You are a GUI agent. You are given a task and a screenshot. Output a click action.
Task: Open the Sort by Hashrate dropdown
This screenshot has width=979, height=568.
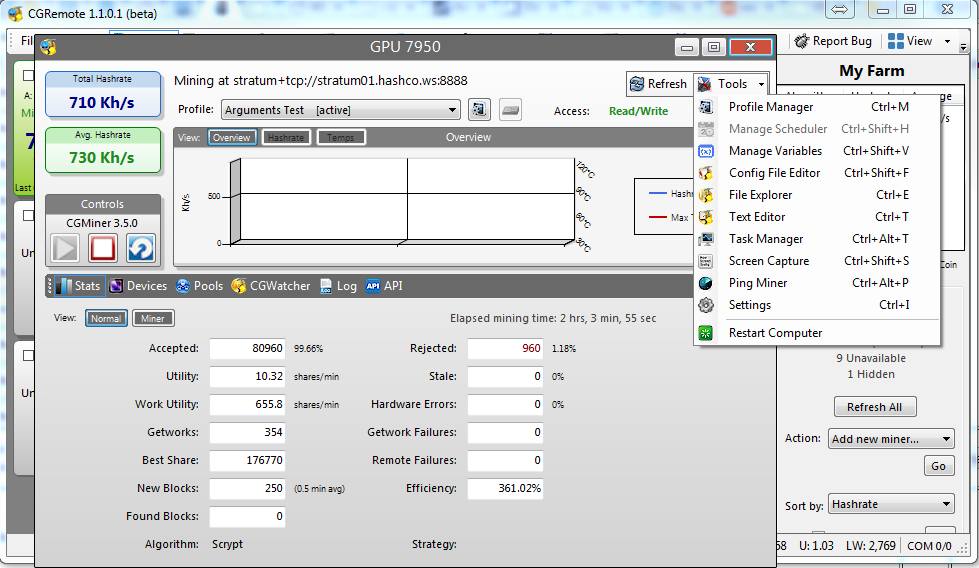tap(891, 504)
